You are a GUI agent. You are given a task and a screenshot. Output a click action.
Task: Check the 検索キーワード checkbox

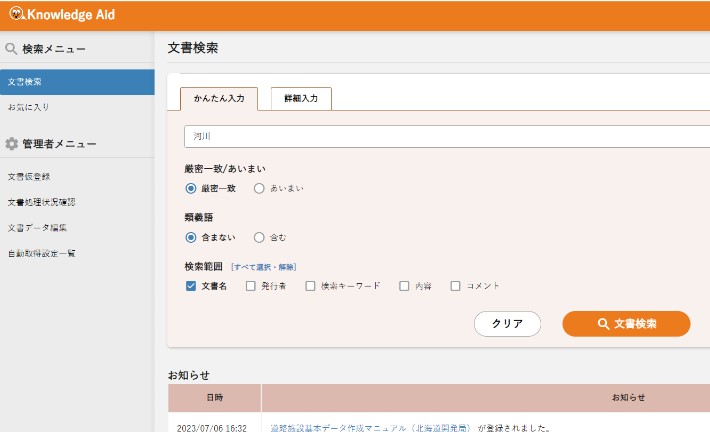(310, 286)
